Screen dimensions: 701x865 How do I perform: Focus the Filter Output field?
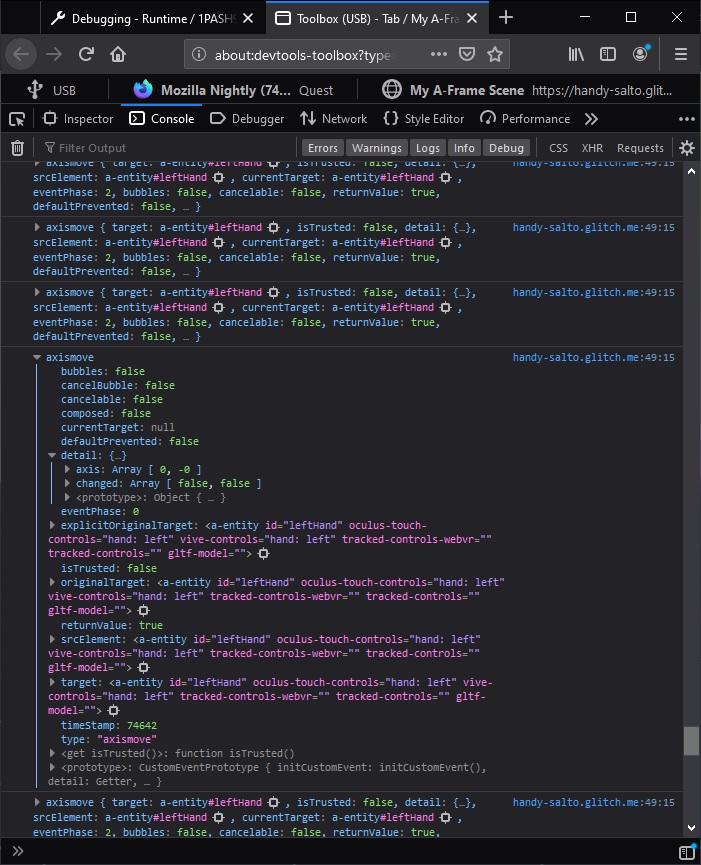click(x=171, y=148)
